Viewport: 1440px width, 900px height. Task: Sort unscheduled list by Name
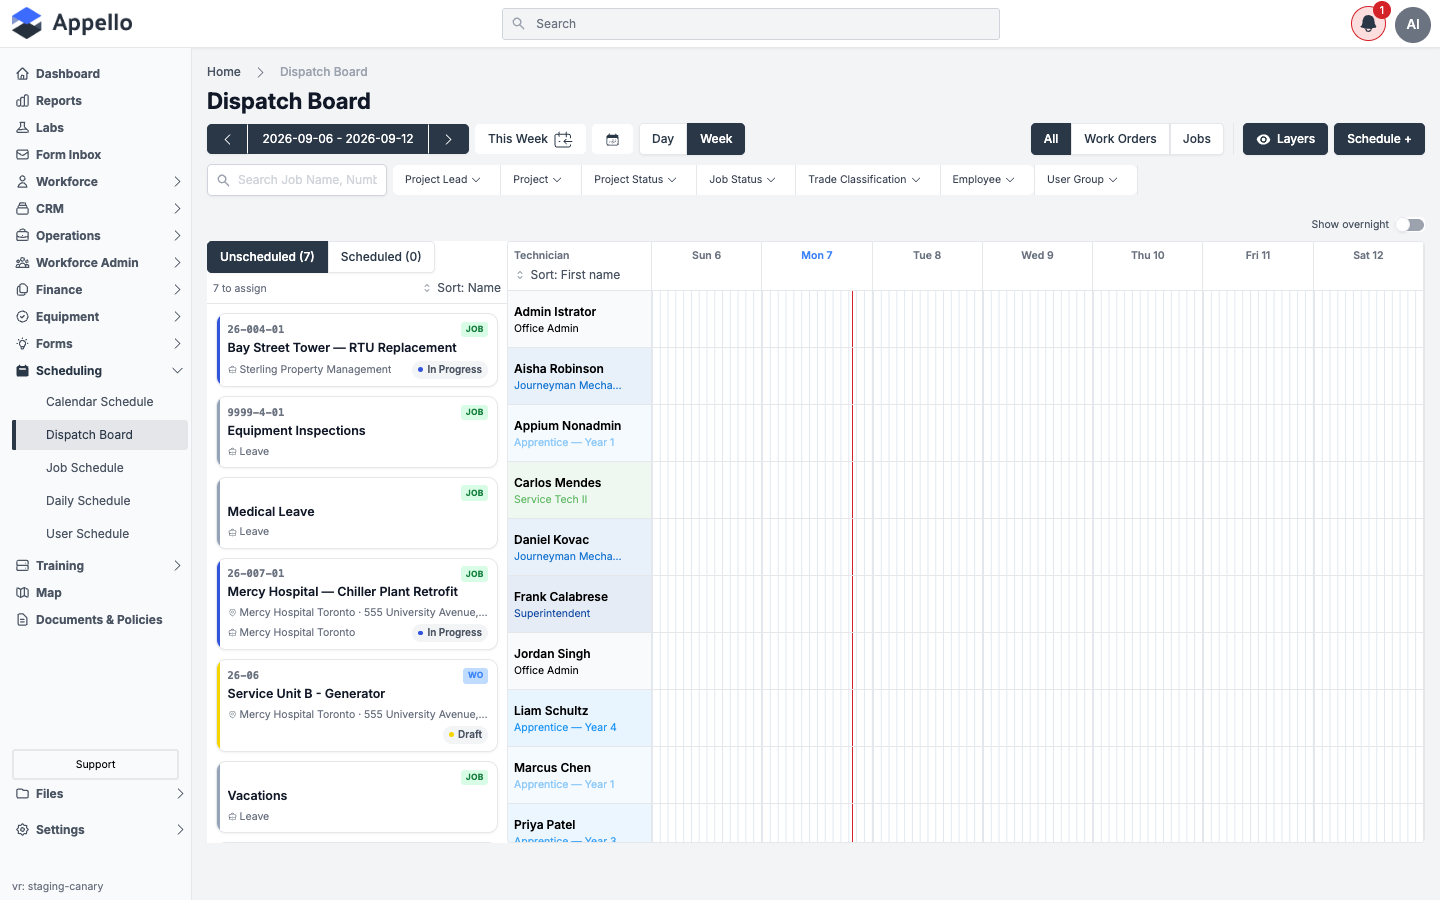[x=462, y=288]
